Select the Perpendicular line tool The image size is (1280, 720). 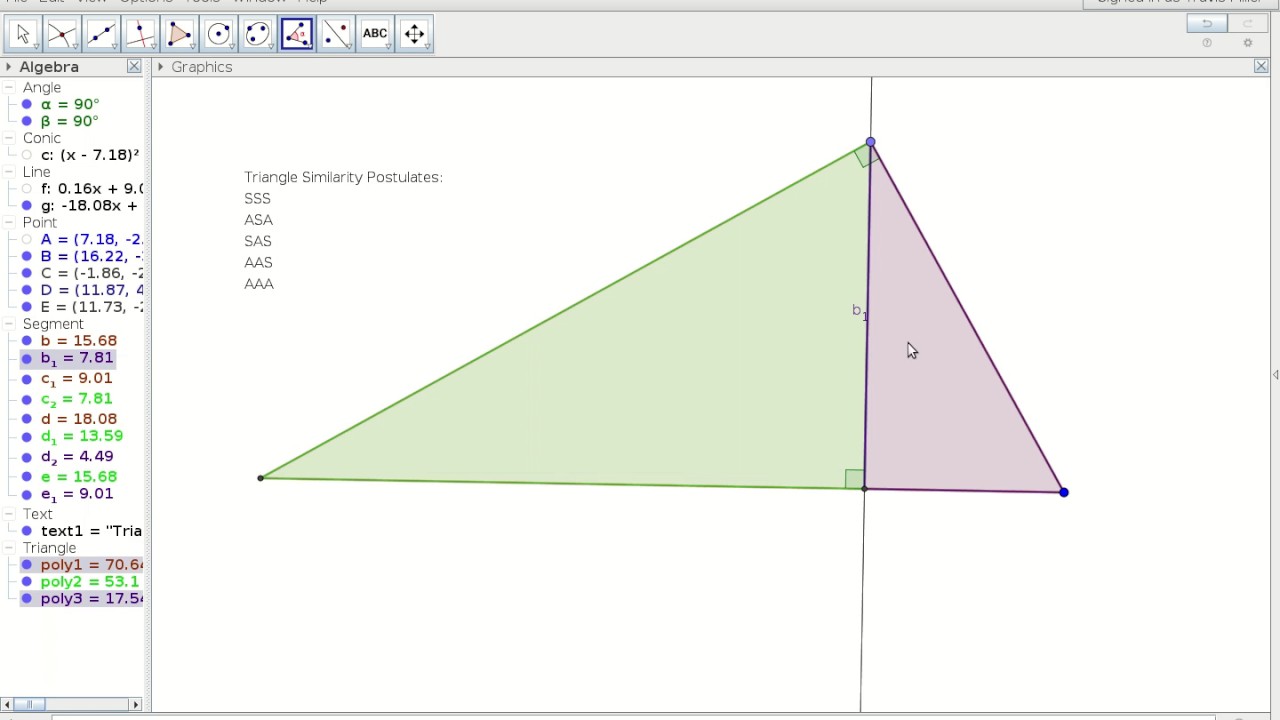tap(140, 34)
